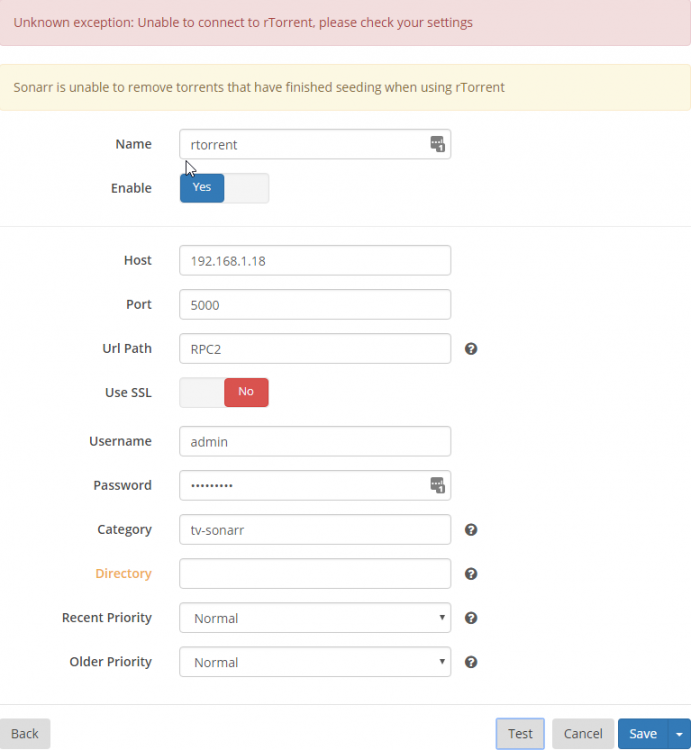Focus the Url Path field with RPC2
Image resolution: width=691 pixels, height=750 pixels.
[315, 349]
